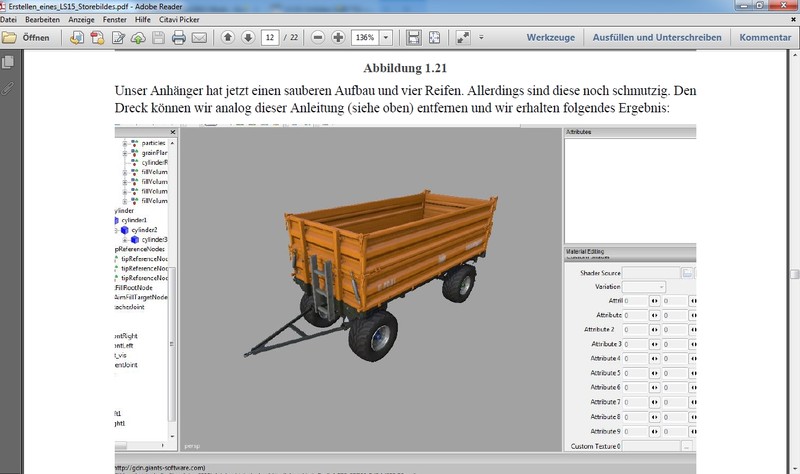Open the Werkzeuge pane
The image size is (800, 474).
coord(553,38)
